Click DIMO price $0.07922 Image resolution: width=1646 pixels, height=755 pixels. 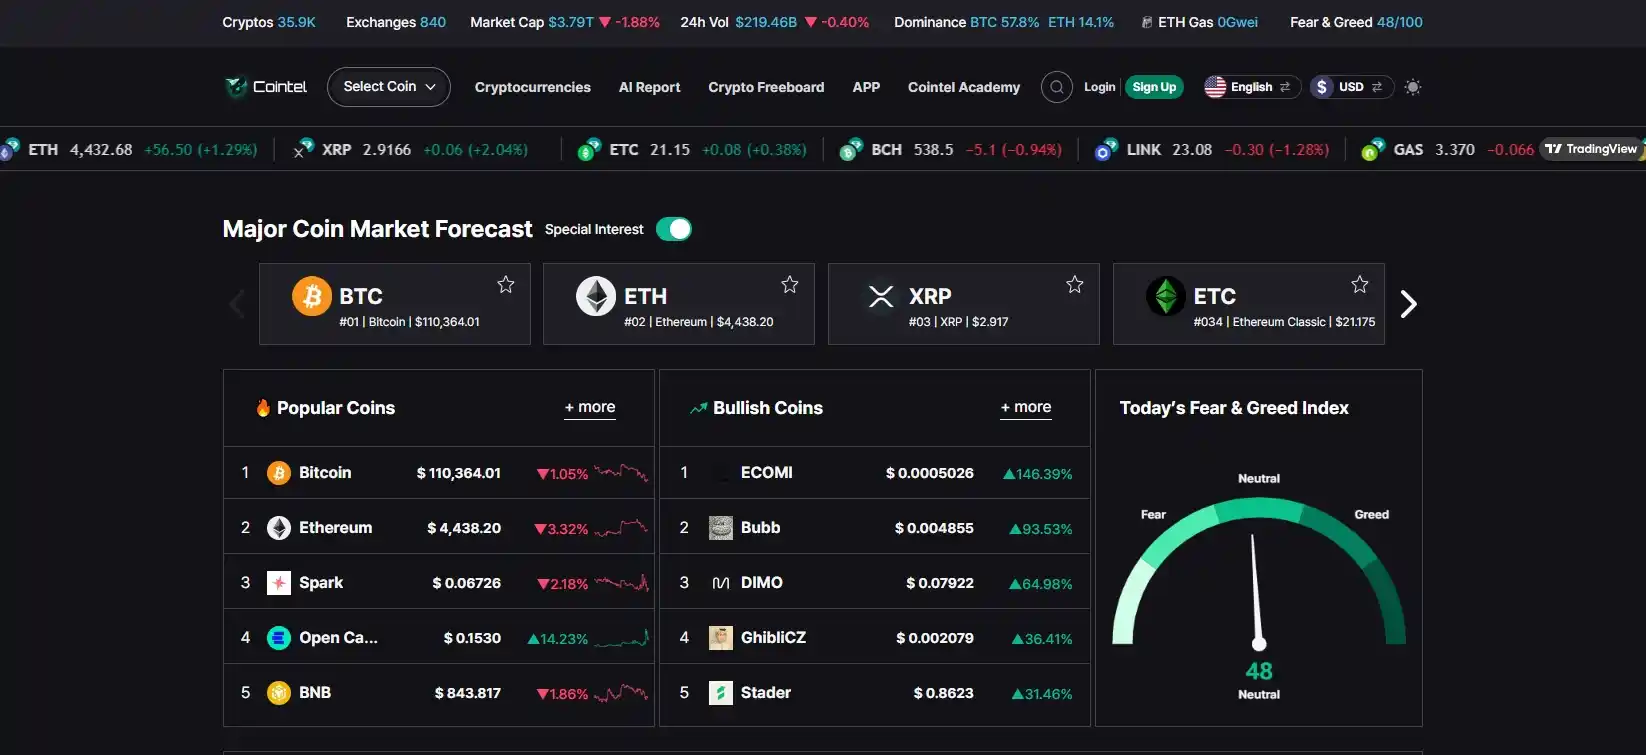(940, 583)
